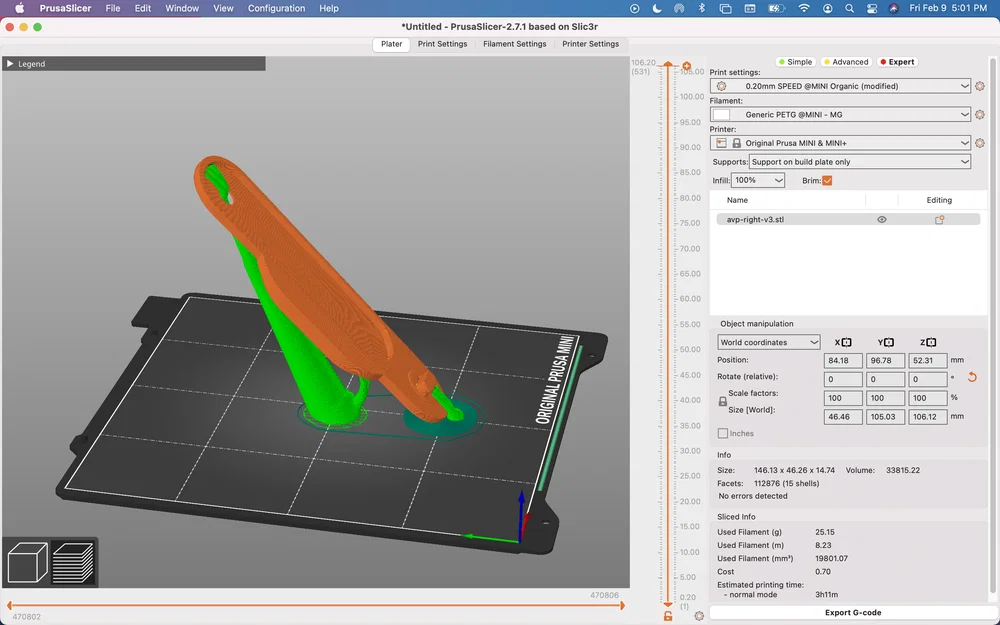Screen dimensions: 1000x625
Task: Disable the Brim checkbox
Action: click(x=827, y=180)
